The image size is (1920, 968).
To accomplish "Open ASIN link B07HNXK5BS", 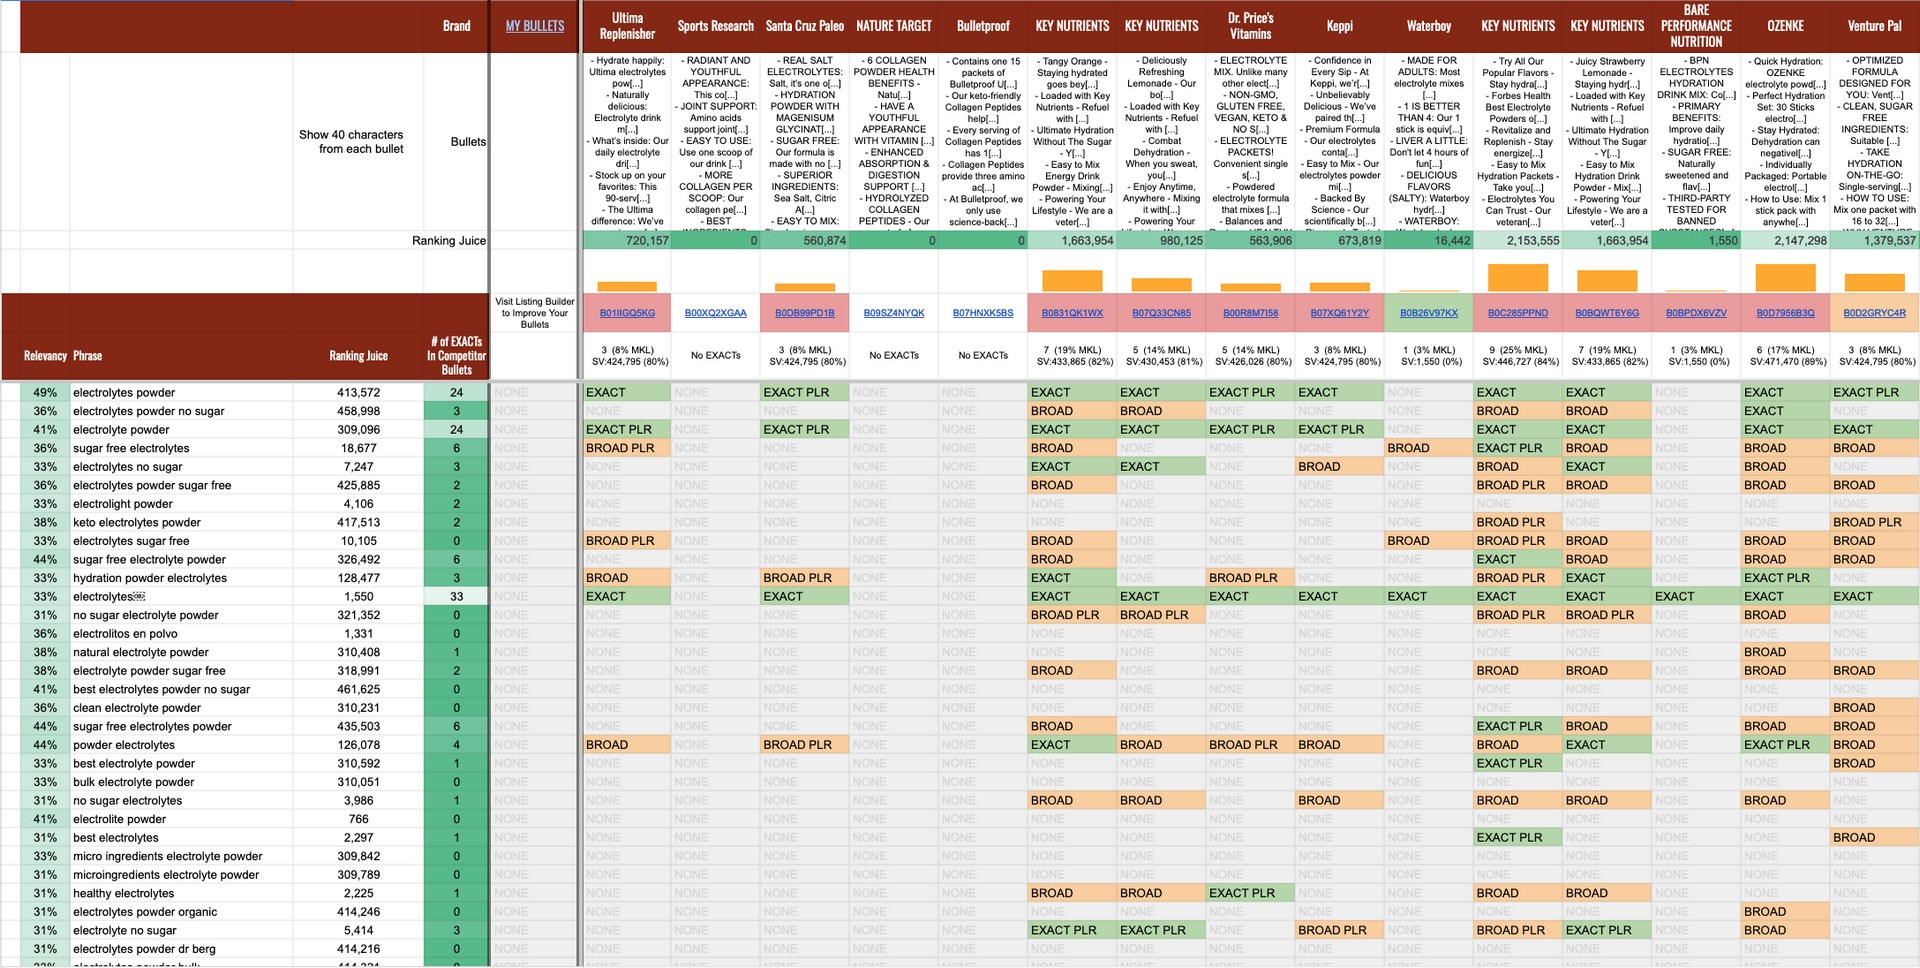I will pyautogui.click(x=983, y=313).
